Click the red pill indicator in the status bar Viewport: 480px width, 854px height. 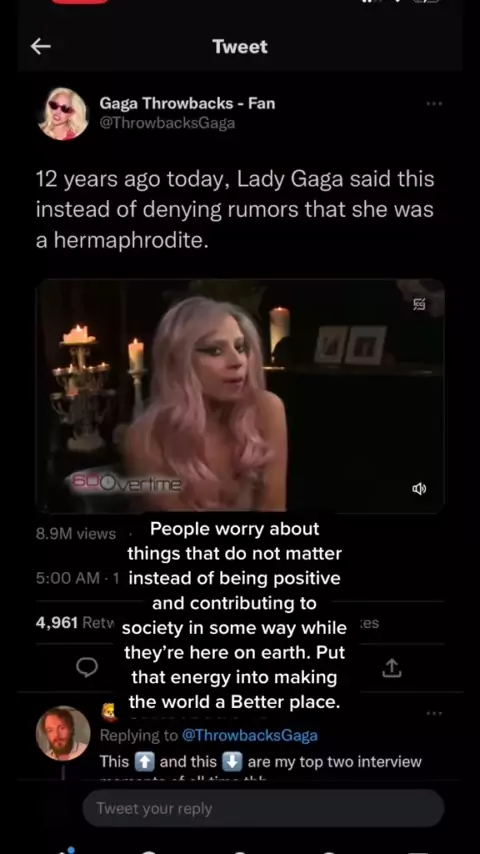click(80, 2)
